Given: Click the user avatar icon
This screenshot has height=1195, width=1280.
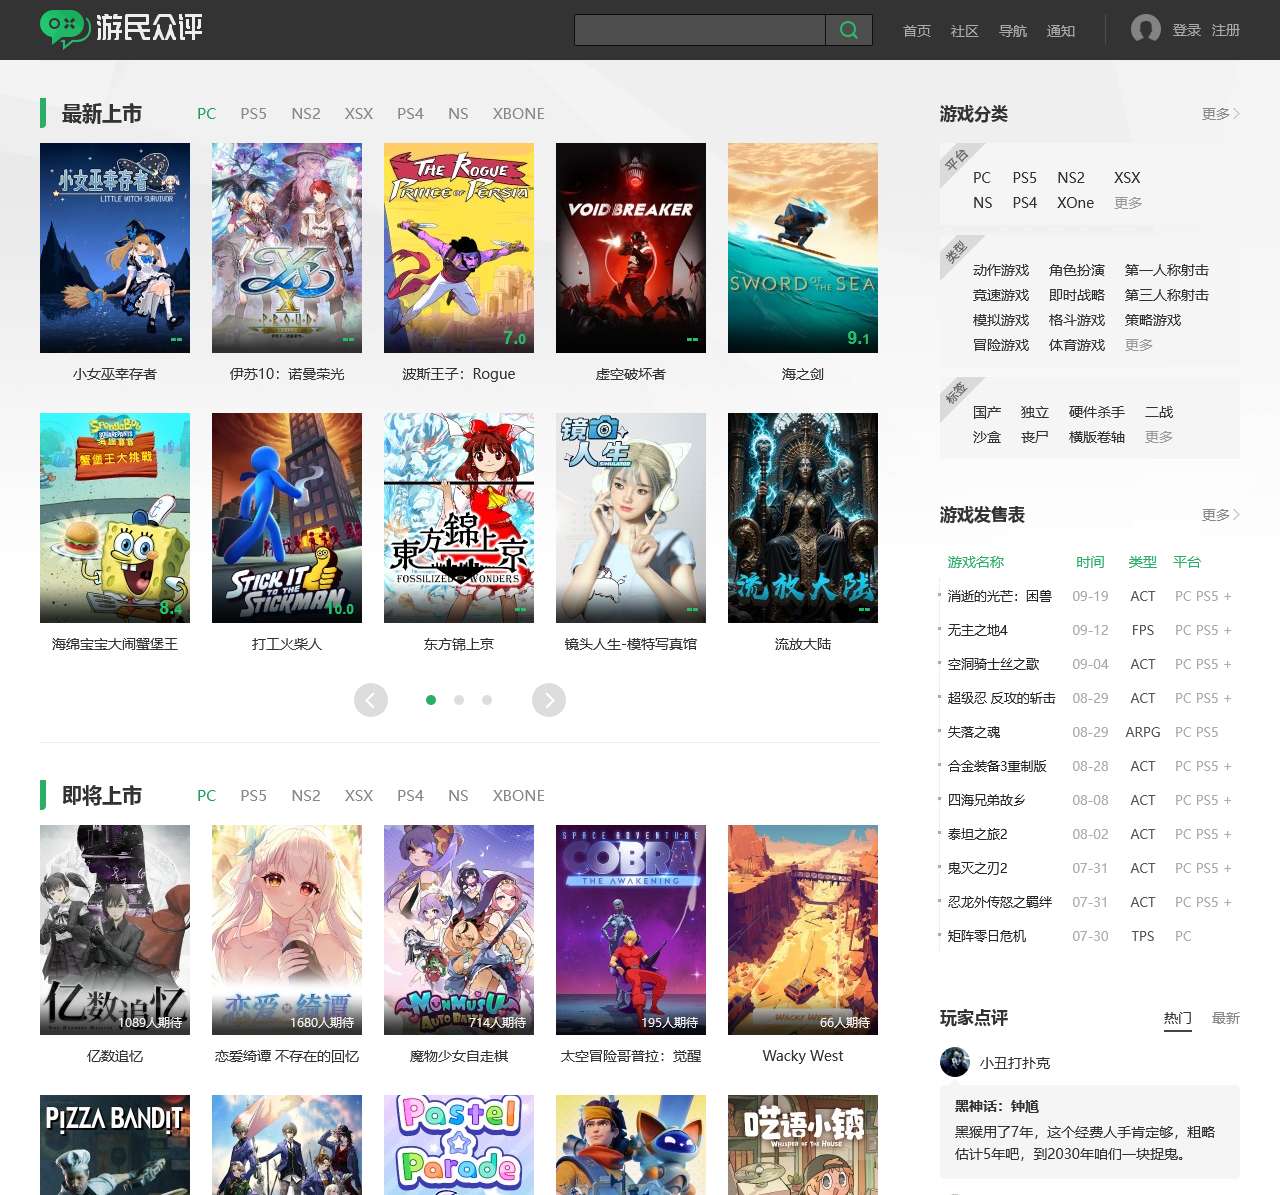Looking at the screenshot, I should tap(1145, 29).
